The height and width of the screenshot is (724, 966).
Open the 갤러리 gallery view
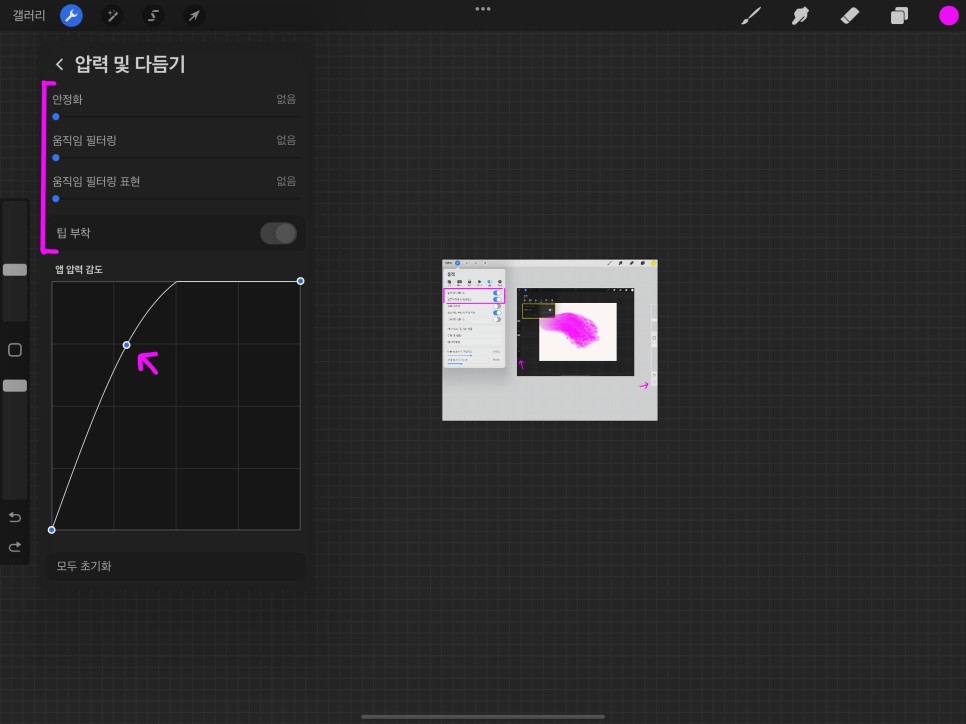tap(29, 15)
